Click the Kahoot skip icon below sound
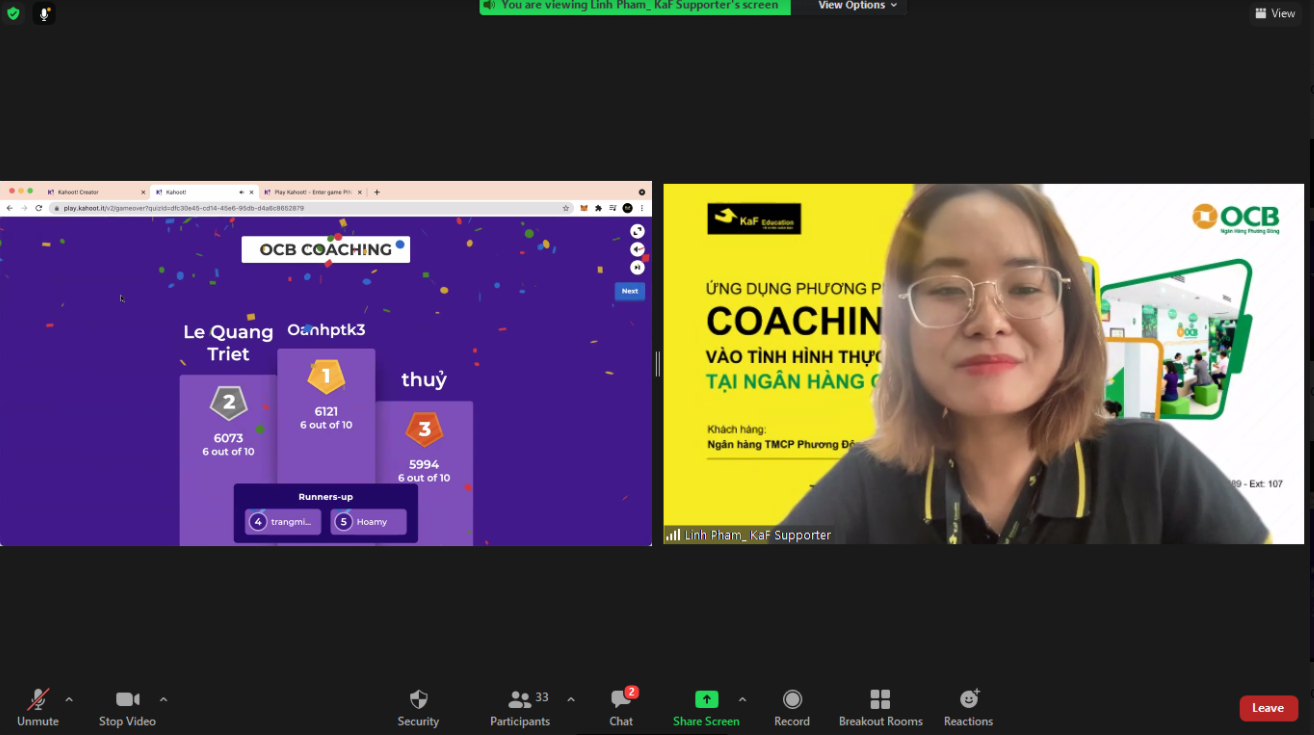The width and height of the screenshot is (1314, 735). coord(637,267)
